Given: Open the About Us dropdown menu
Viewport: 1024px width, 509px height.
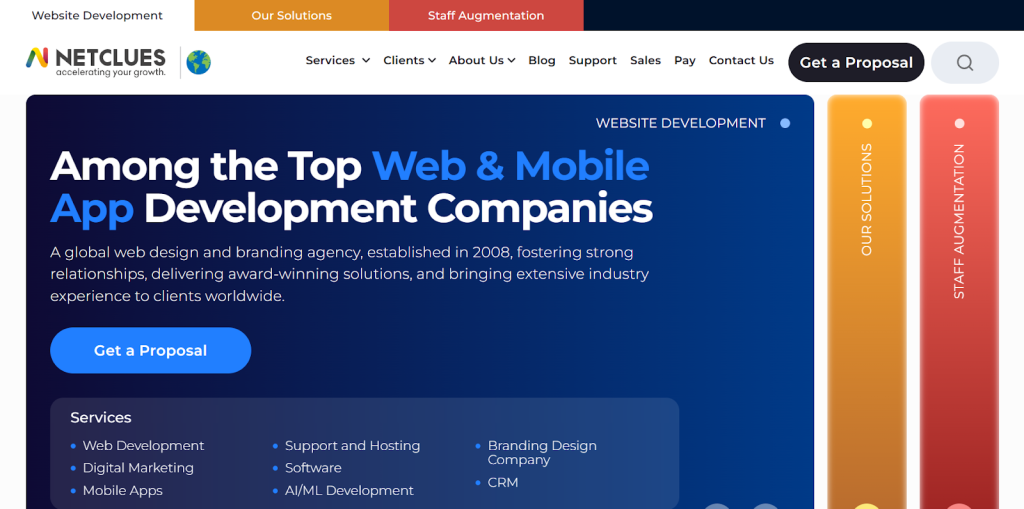Looking at the screenshot, I should (481, 60).
